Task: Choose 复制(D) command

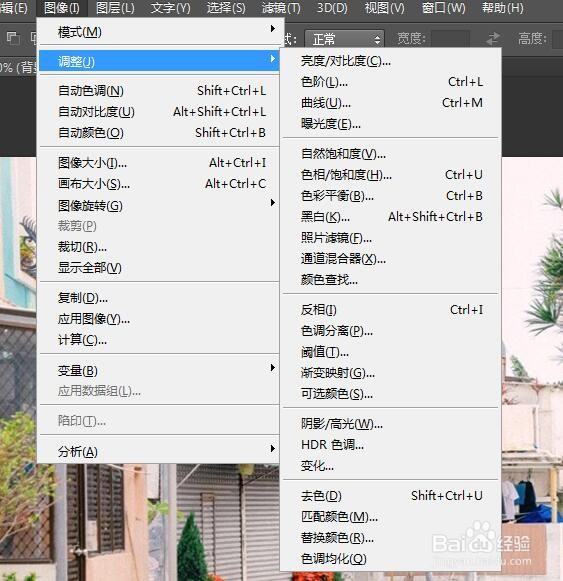Action: coord(159,298)
